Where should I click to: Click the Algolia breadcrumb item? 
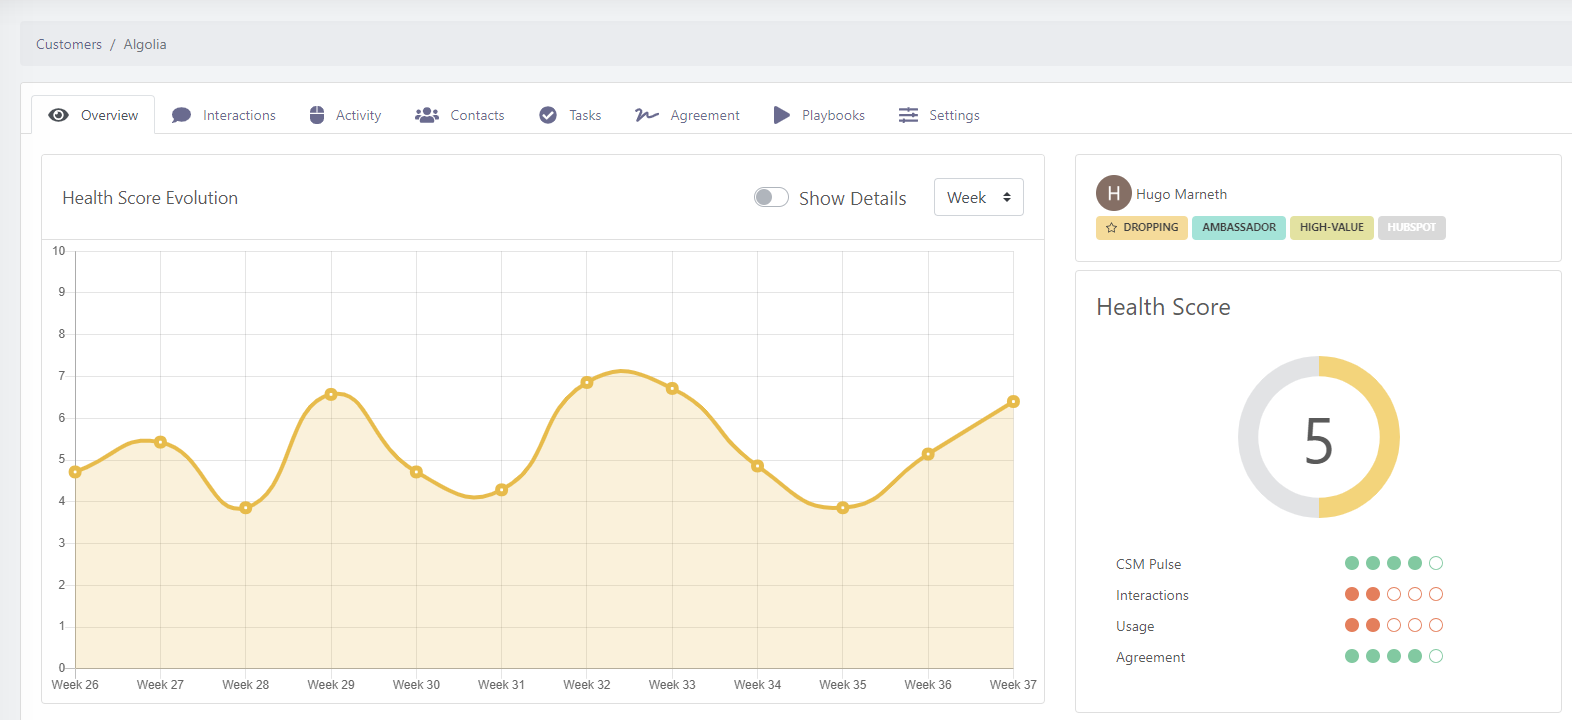coord(145,44)
